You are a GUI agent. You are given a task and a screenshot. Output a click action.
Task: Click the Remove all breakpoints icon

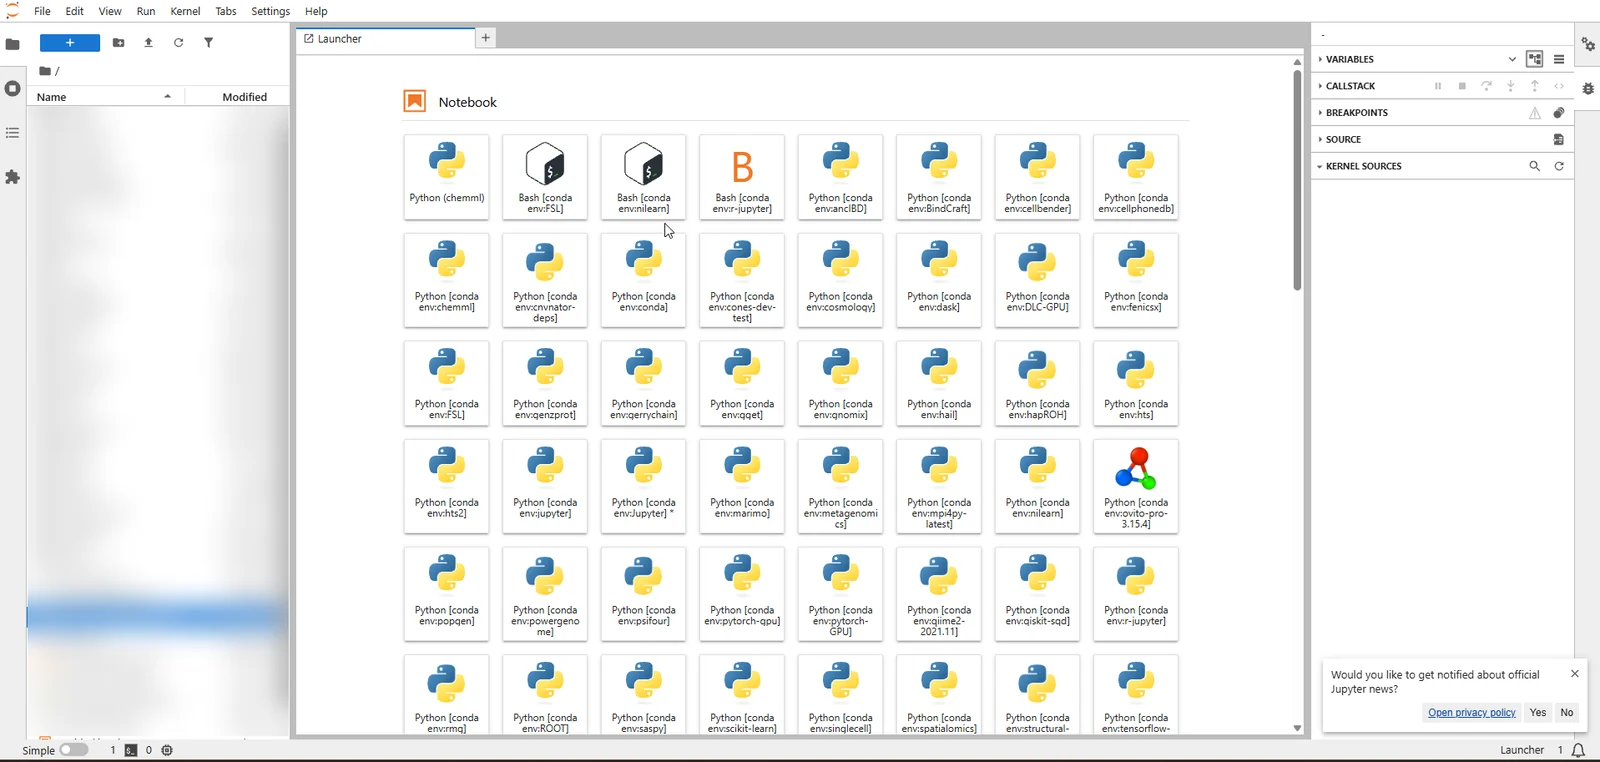1559,113
